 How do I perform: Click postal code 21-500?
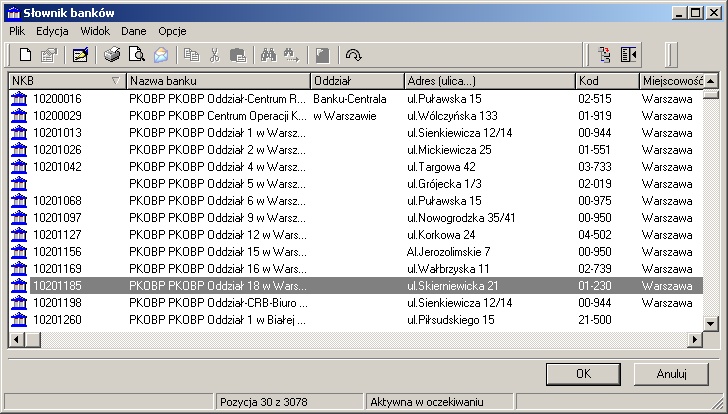595,320
